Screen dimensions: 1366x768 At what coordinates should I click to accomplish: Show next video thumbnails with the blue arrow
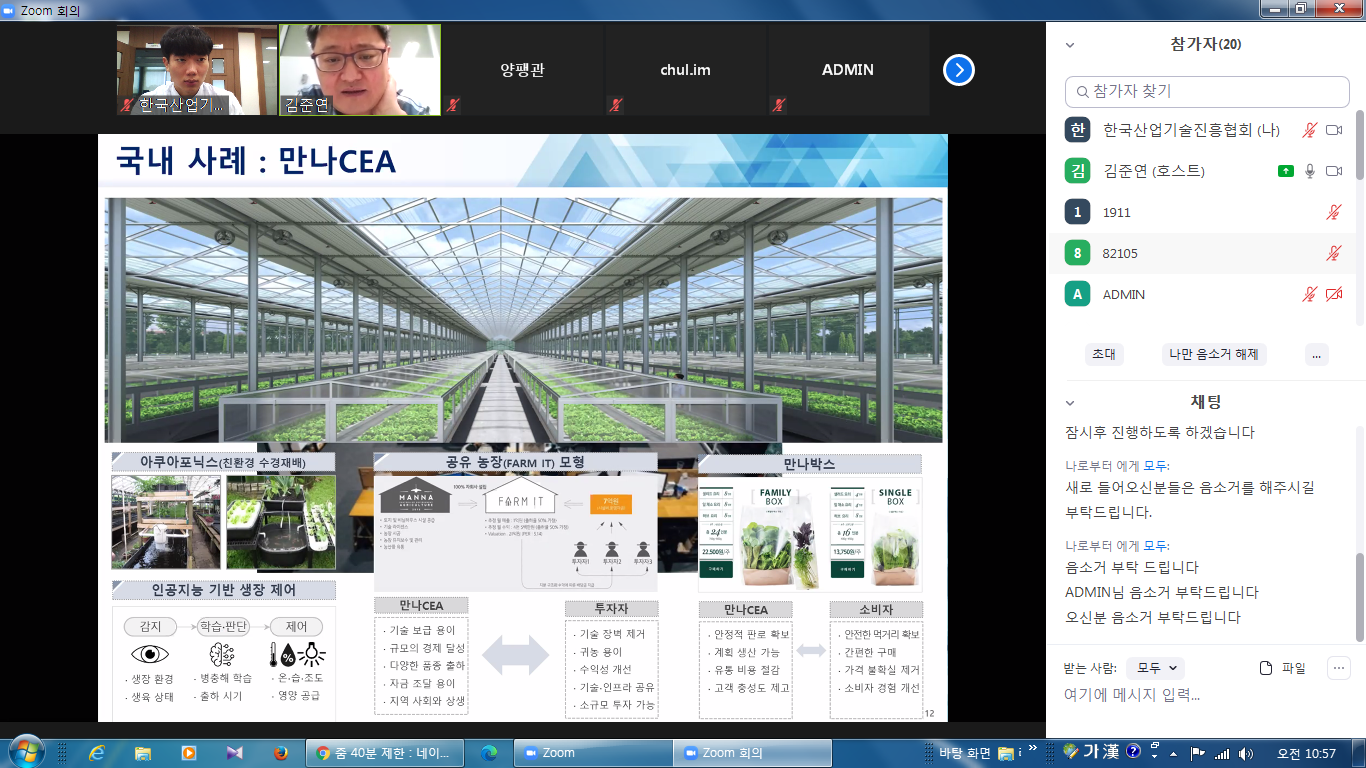959,70
